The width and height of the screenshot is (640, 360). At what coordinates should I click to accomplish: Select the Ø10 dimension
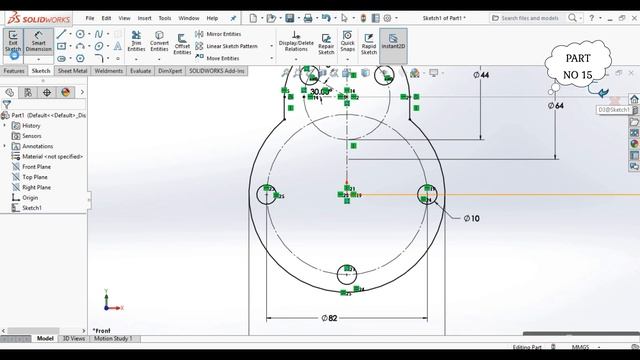[471, 218]
